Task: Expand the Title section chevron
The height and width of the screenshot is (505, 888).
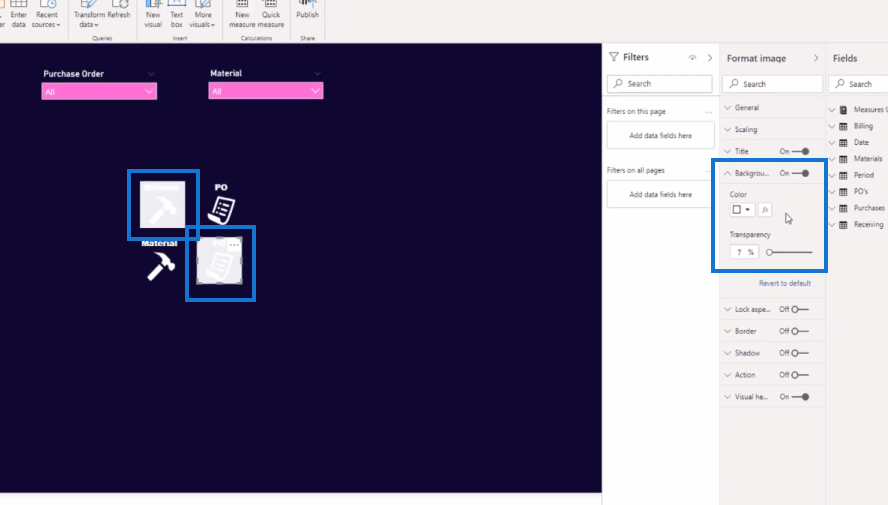Action: pyautogui.click(x=728, y=151)
